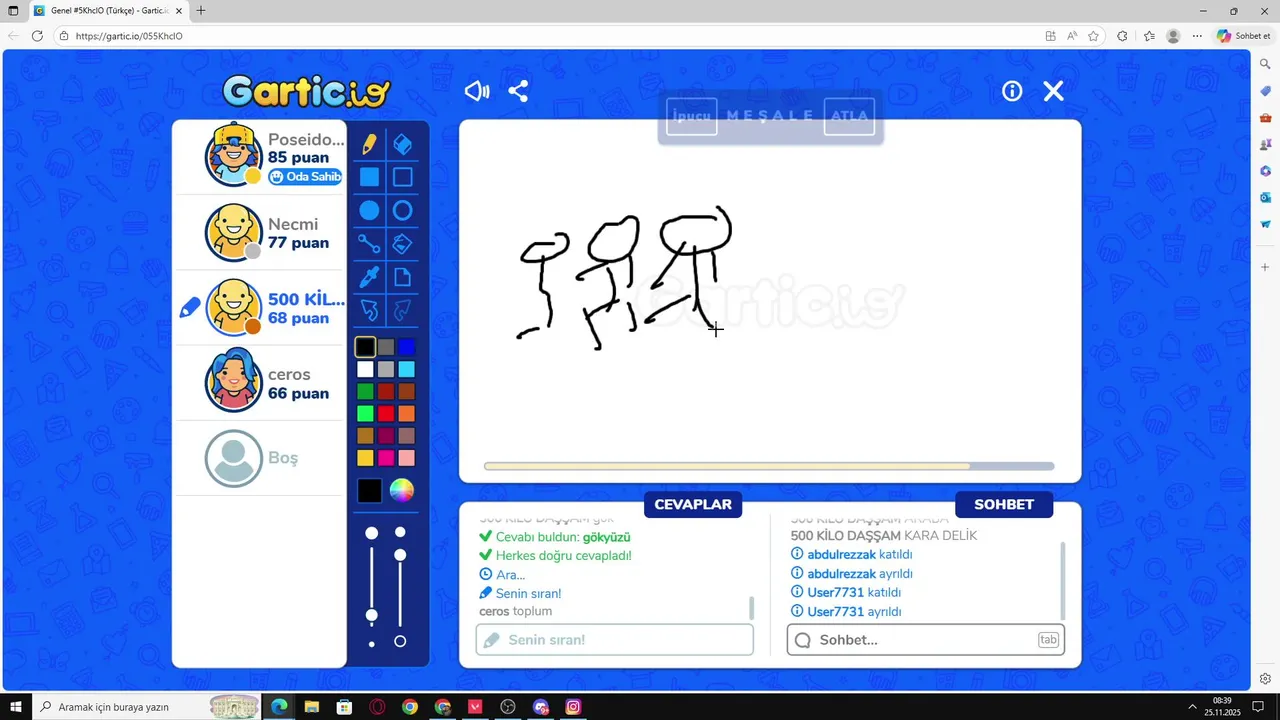Open the custom color wheel picker

click(x=401, y=490)
